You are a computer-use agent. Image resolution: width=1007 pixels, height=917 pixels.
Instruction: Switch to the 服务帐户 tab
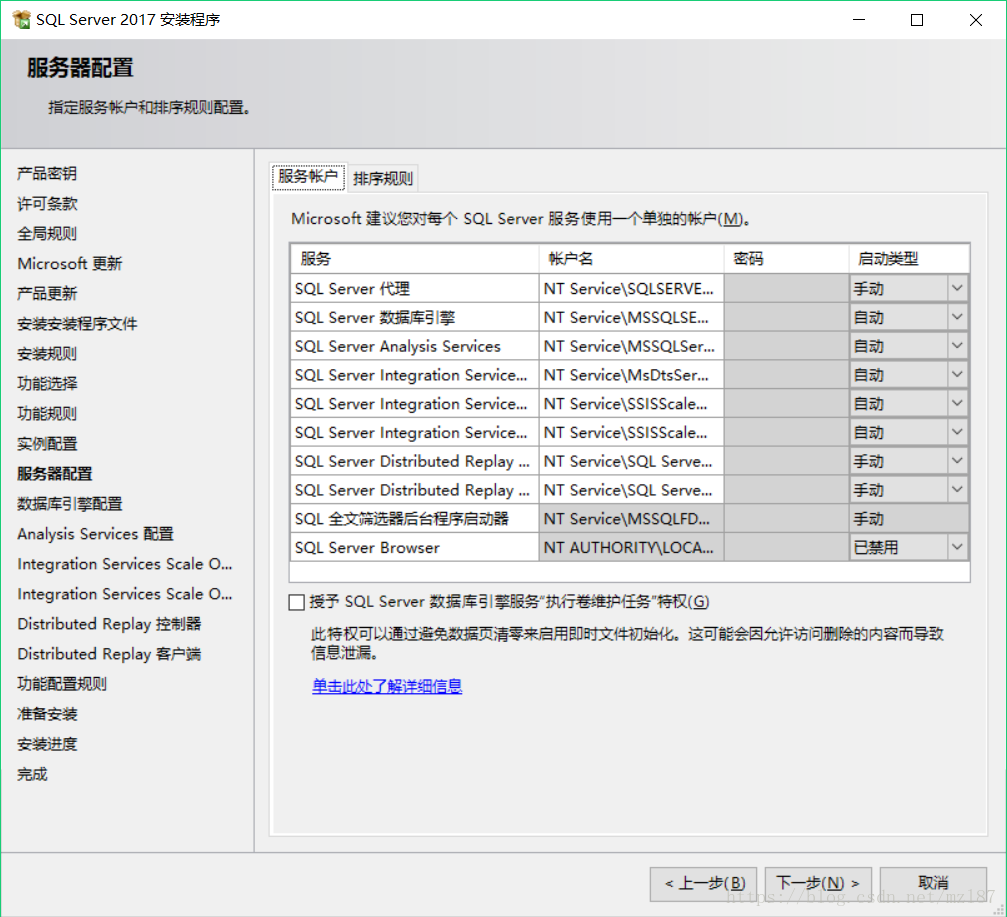click(x=308, y=177)
